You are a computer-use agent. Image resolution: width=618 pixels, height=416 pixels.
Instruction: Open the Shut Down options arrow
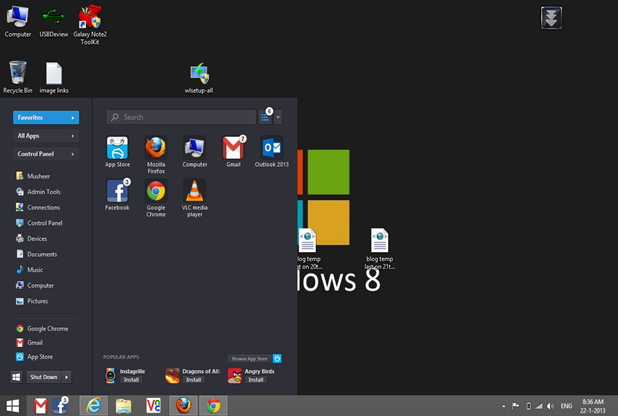pyautogui.click(x=67, y=377)
